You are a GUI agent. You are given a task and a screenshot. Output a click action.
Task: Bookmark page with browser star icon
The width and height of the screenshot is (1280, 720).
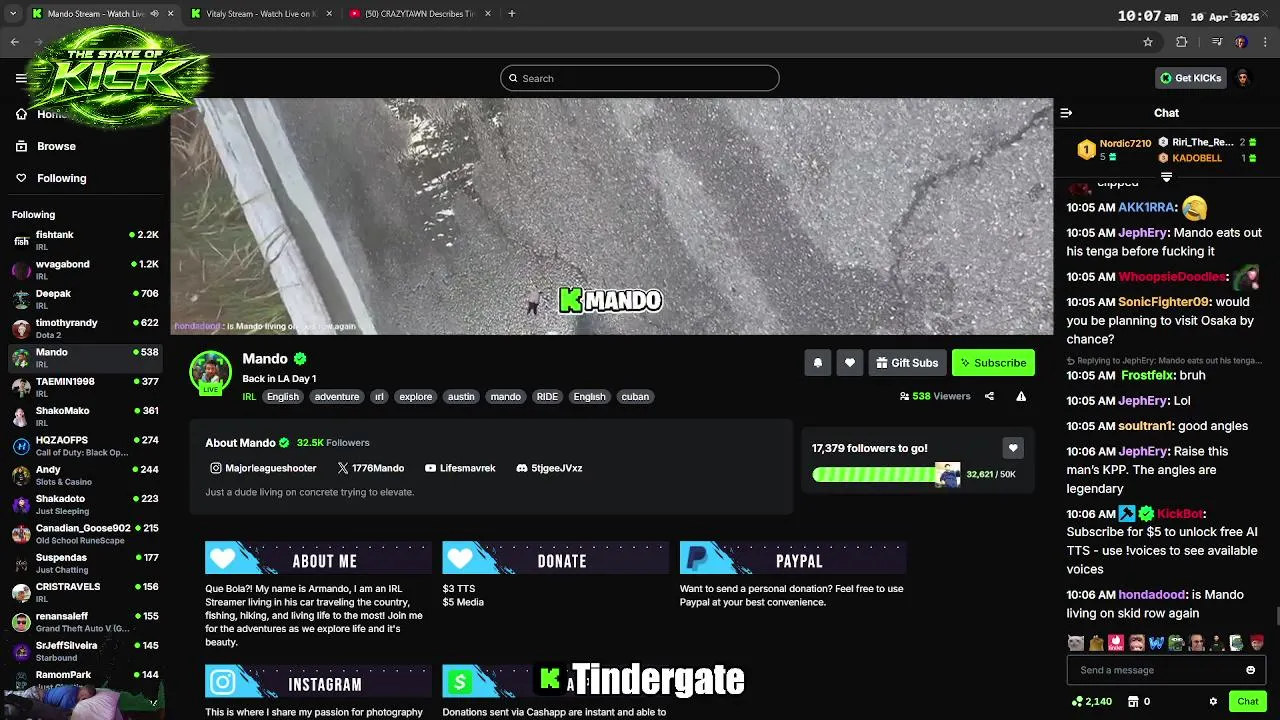1148,42
